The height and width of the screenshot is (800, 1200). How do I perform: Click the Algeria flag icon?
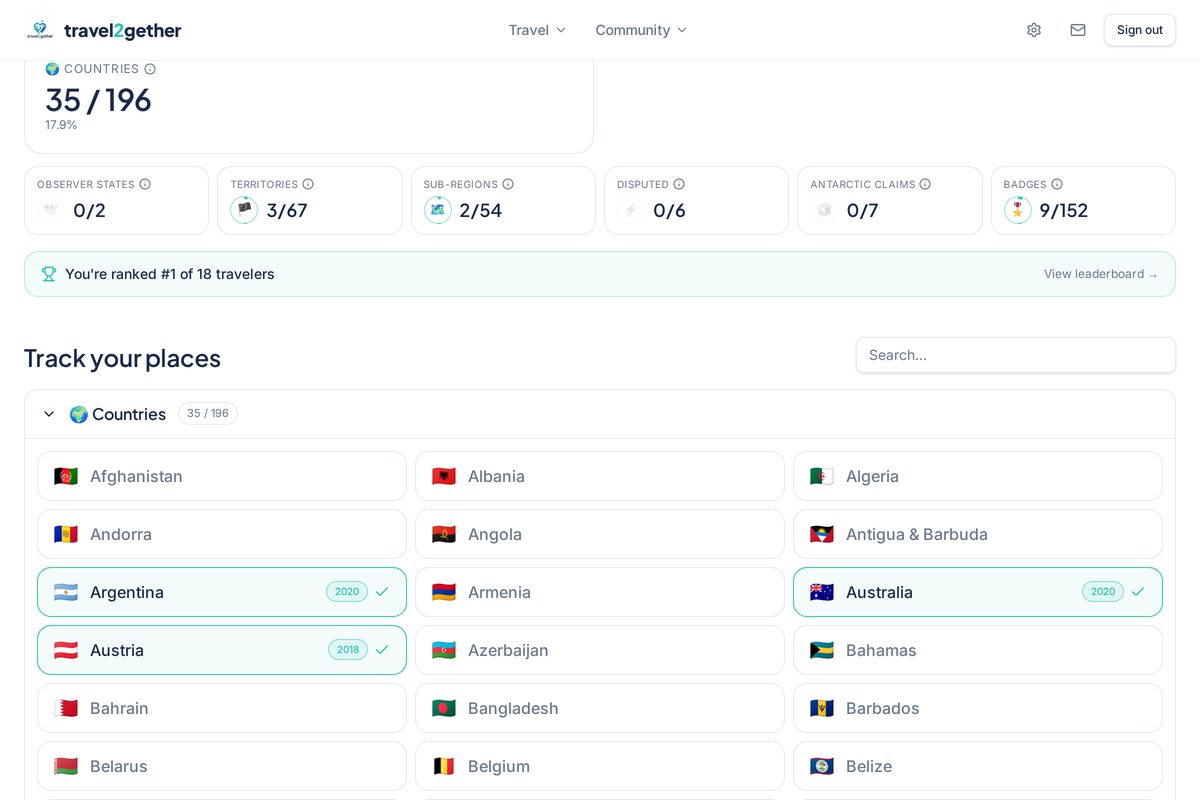(x=822, y=476)
